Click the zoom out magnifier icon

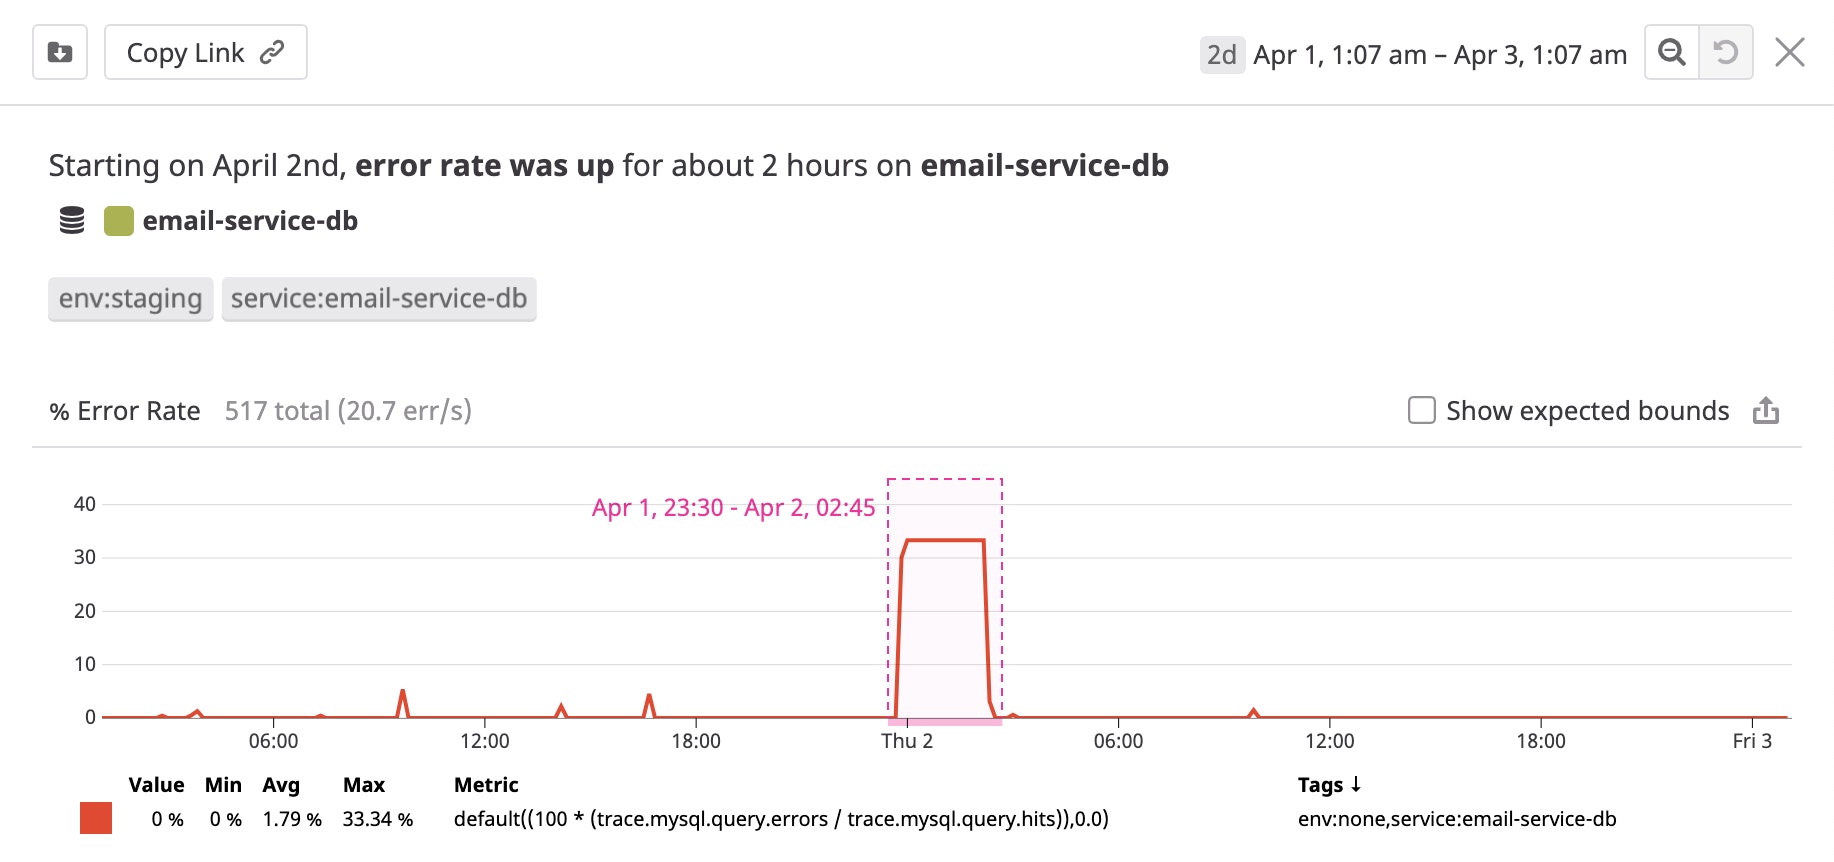[1671, 53]
